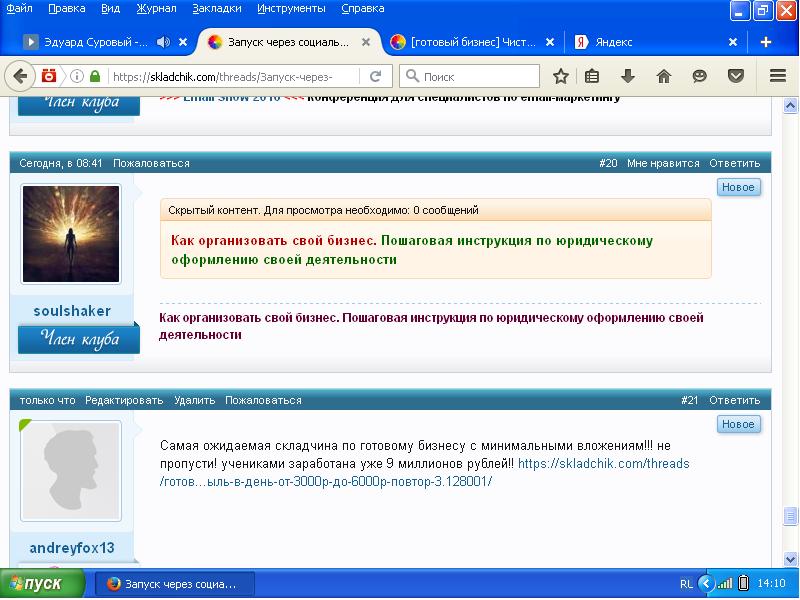Image resolution: width=800 pixels, height=600 pixels.
Task: Click Удалить on post #21
Action: (194, 401)
